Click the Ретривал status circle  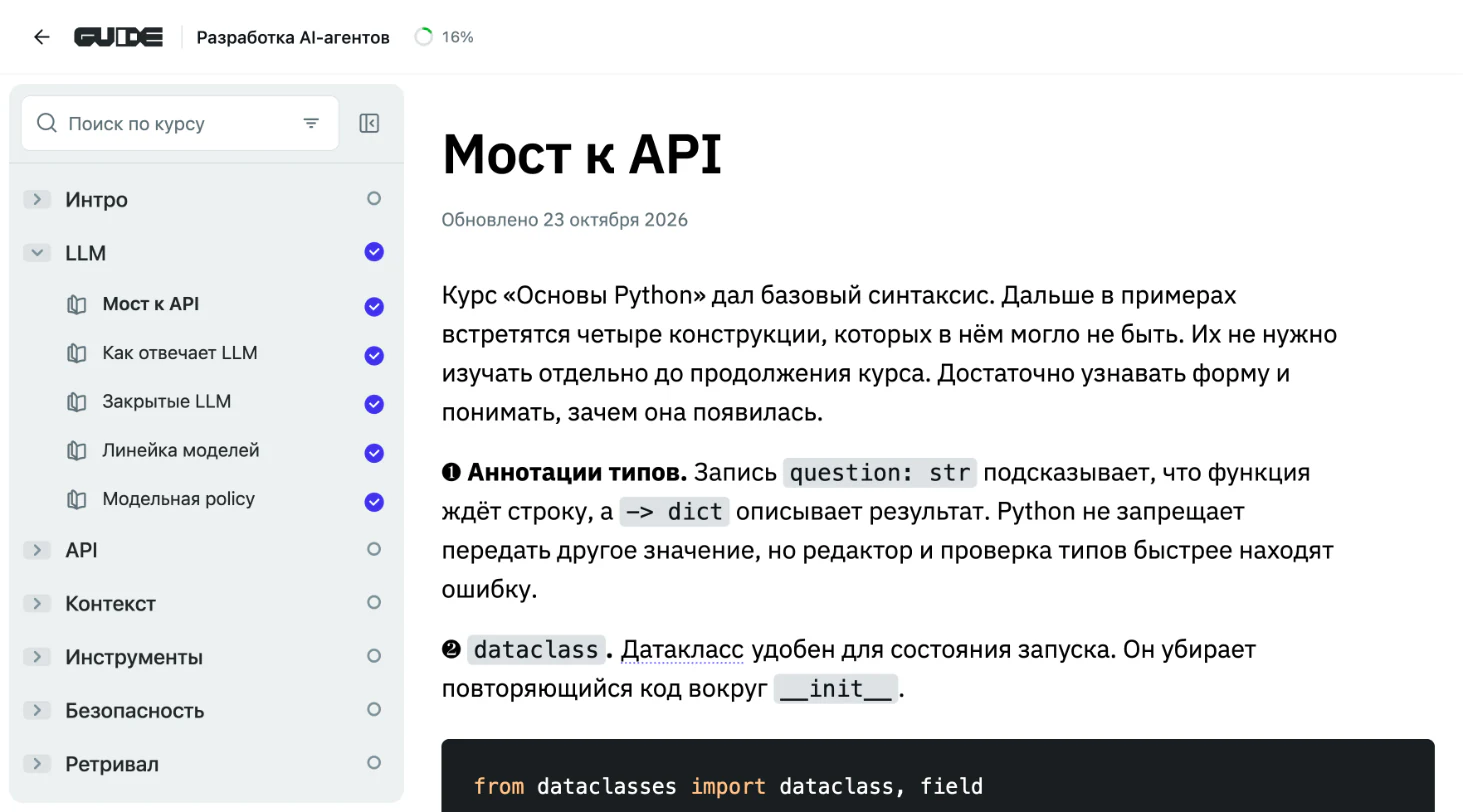point(374,763)
